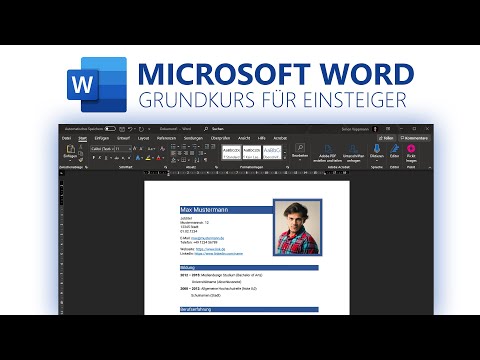480x360 pixels.
Task: Click the Clear Formatting icon
Action: [163, 149]
